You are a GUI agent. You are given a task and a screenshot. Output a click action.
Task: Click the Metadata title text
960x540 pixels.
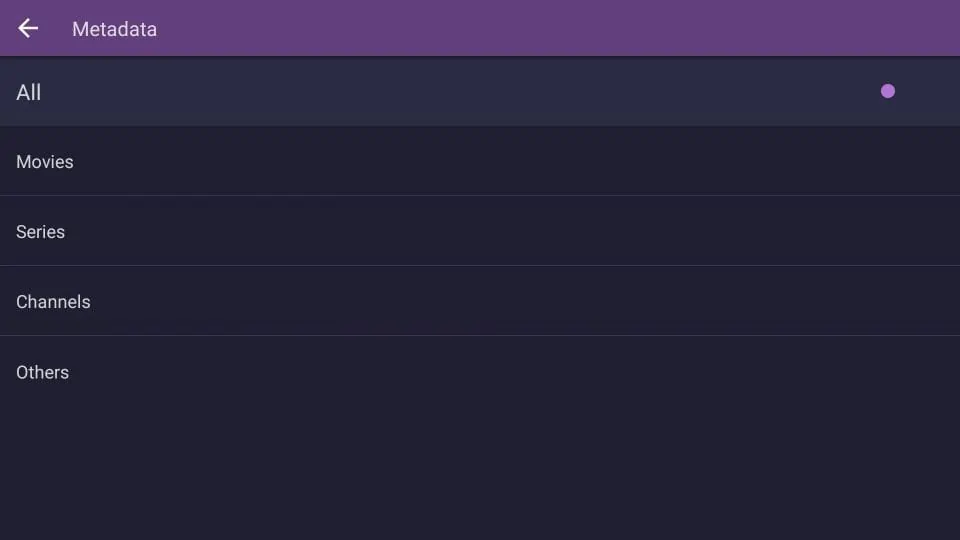114,29
